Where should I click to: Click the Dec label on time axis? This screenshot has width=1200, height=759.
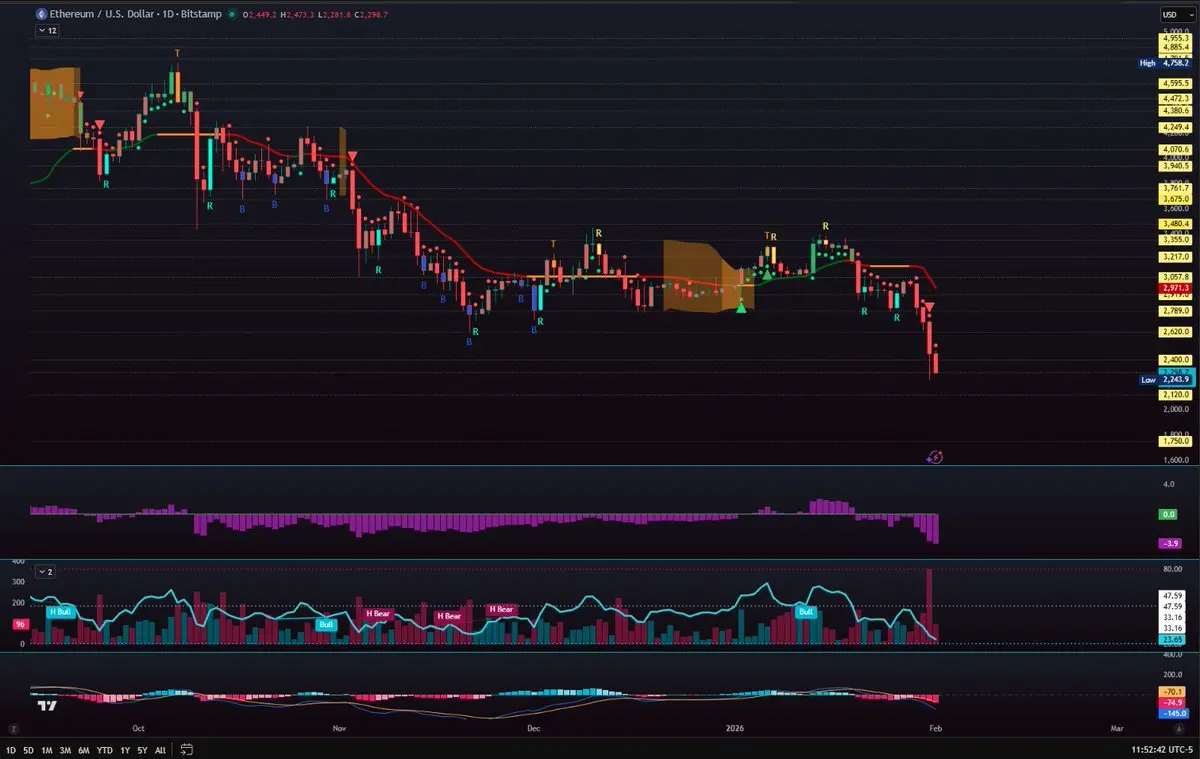pos(533,730)
